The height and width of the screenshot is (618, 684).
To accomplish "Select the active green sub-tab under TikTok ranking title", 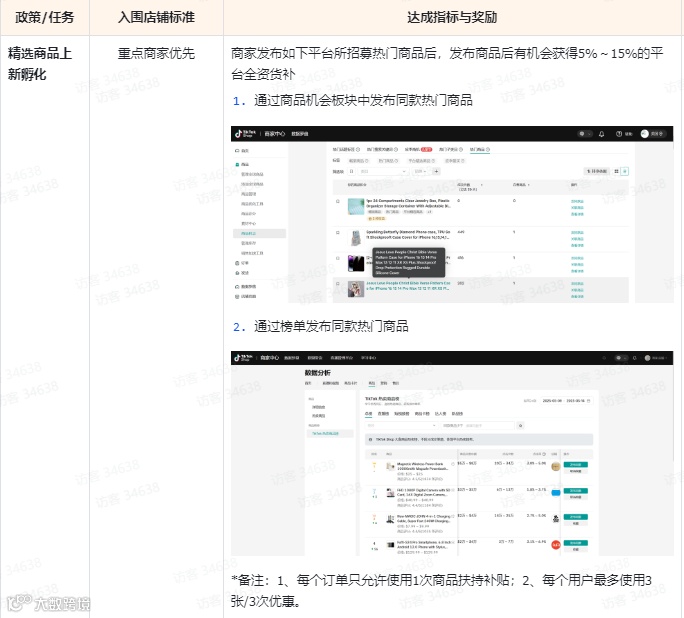I will coord(369,413).
